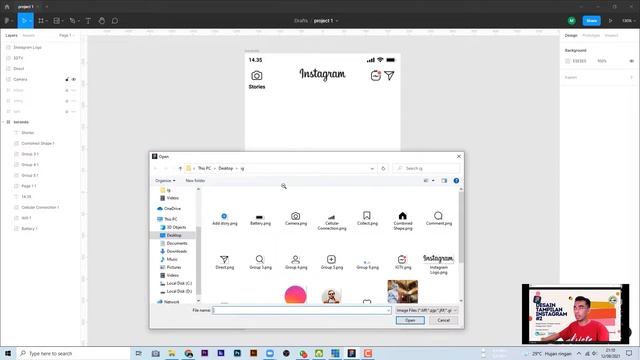
Task: Click the taskbar search box
Action: (x=73, y=353)
